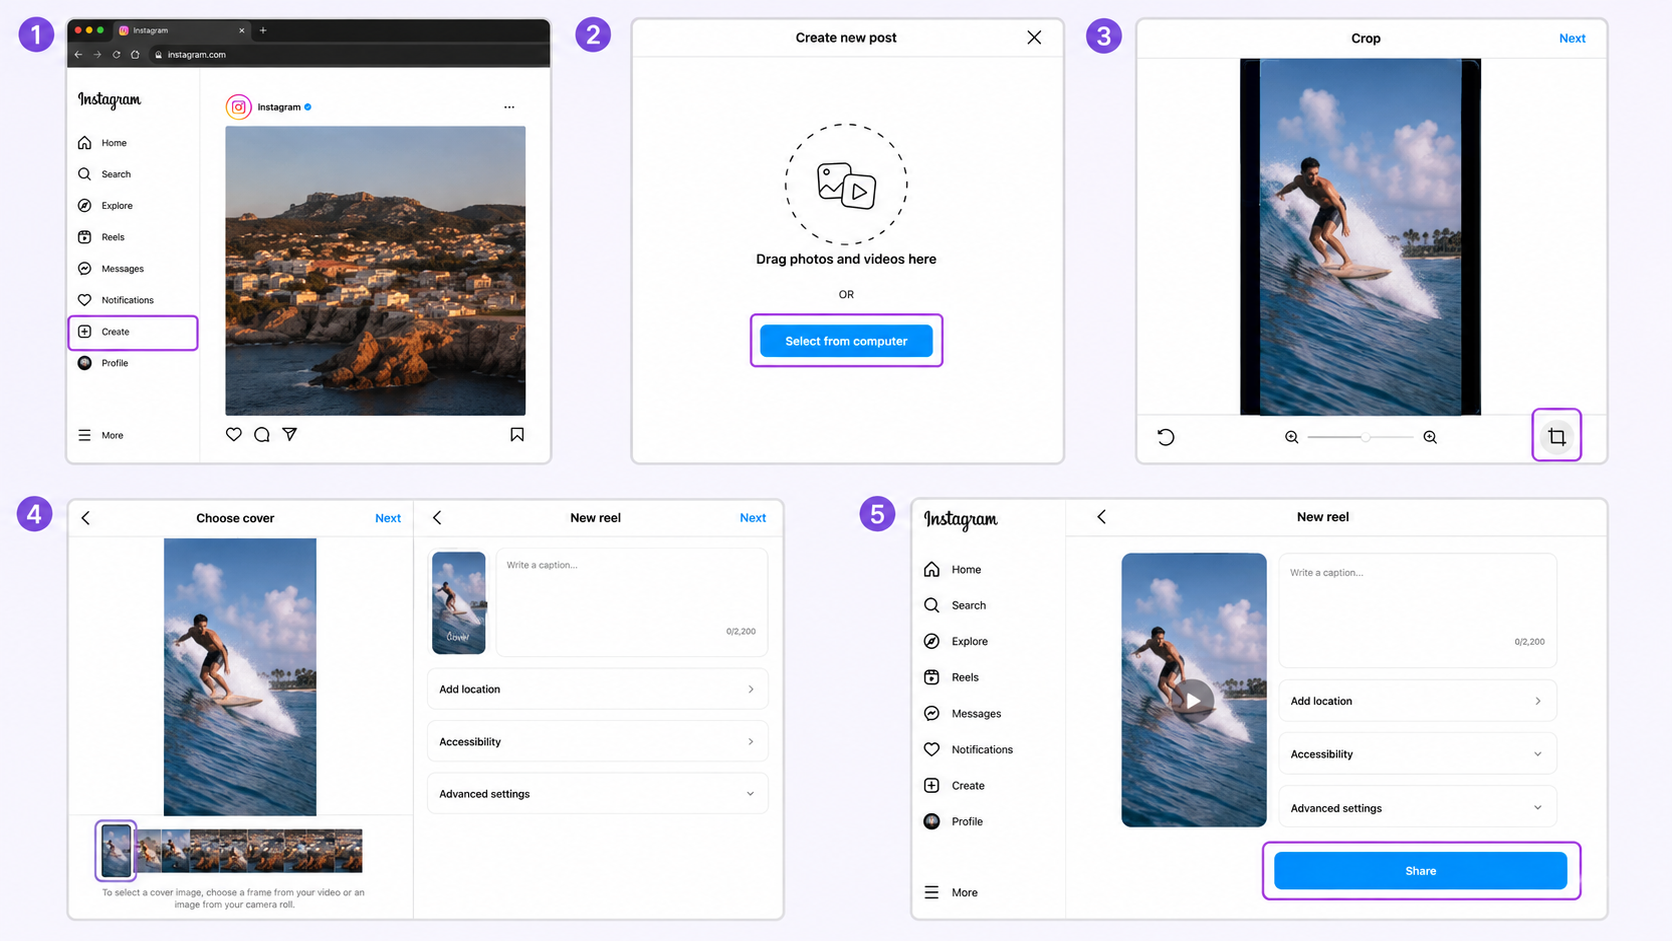This screenshot has width=1672, height=941.
Task: Open Messages in panel 5 sidebar
Action: point(963,713)
